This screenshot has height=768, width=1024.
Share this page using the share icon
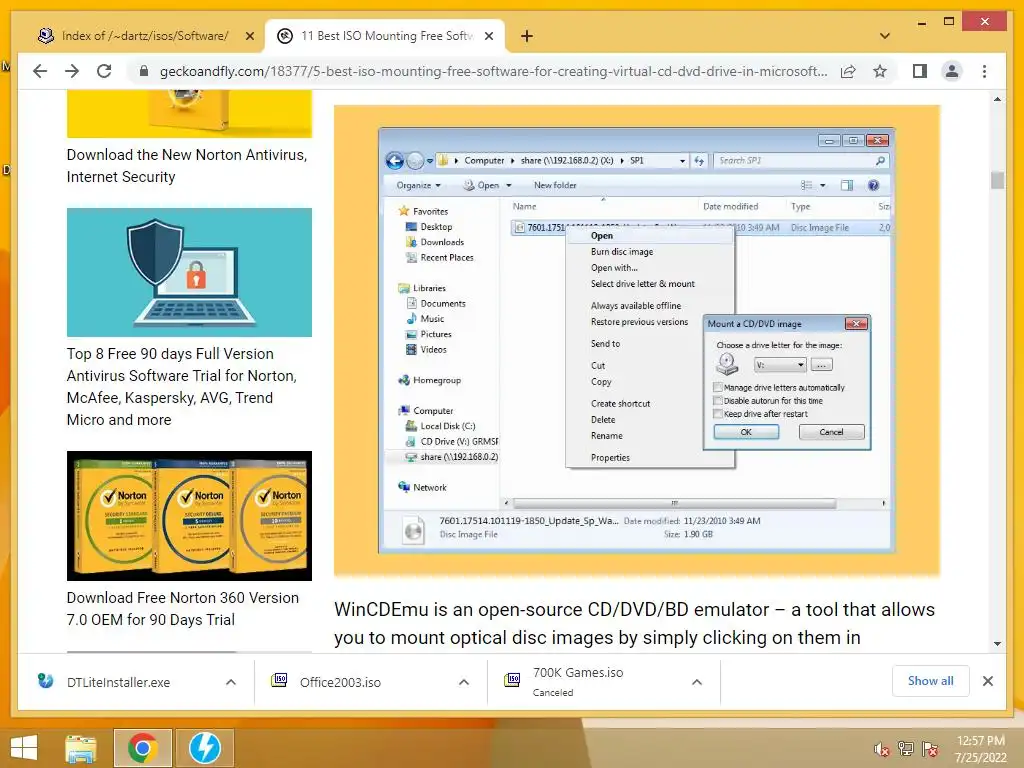848,71
